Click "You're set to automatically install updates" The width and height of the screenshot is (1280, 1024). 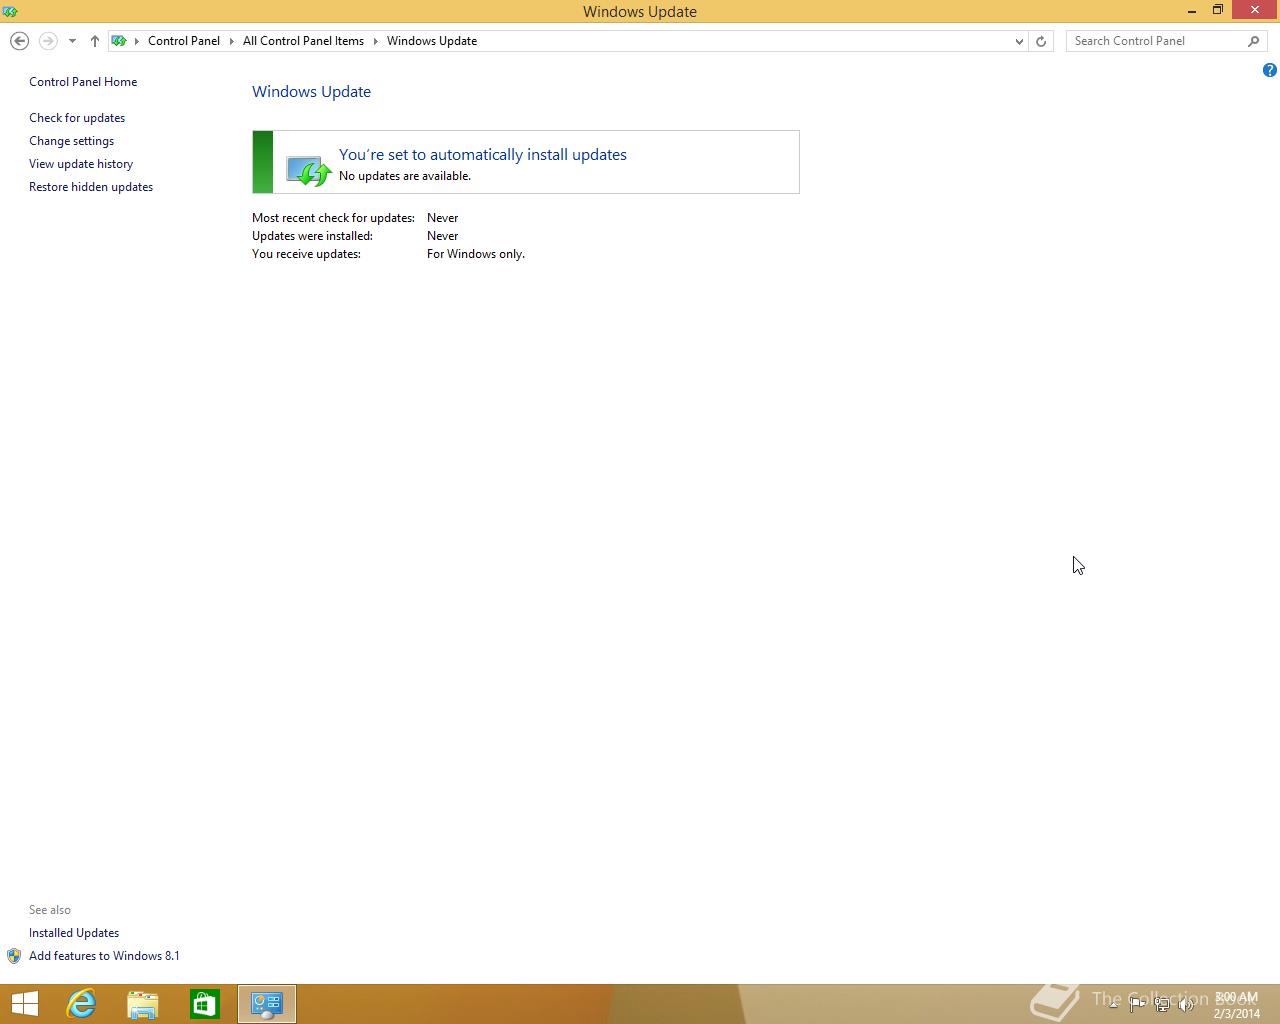coord(483,155)
